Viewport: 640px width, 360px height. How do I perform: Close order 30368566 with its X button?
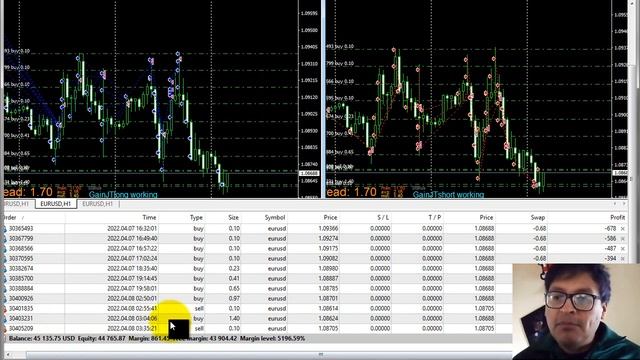[x=622, y=249]
